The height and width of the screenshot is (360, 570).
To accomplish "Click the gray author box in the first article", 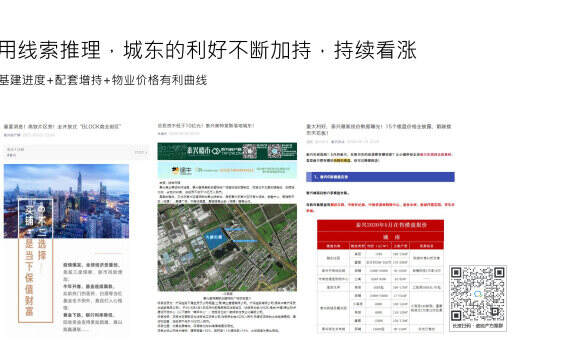I will point(76,152).
